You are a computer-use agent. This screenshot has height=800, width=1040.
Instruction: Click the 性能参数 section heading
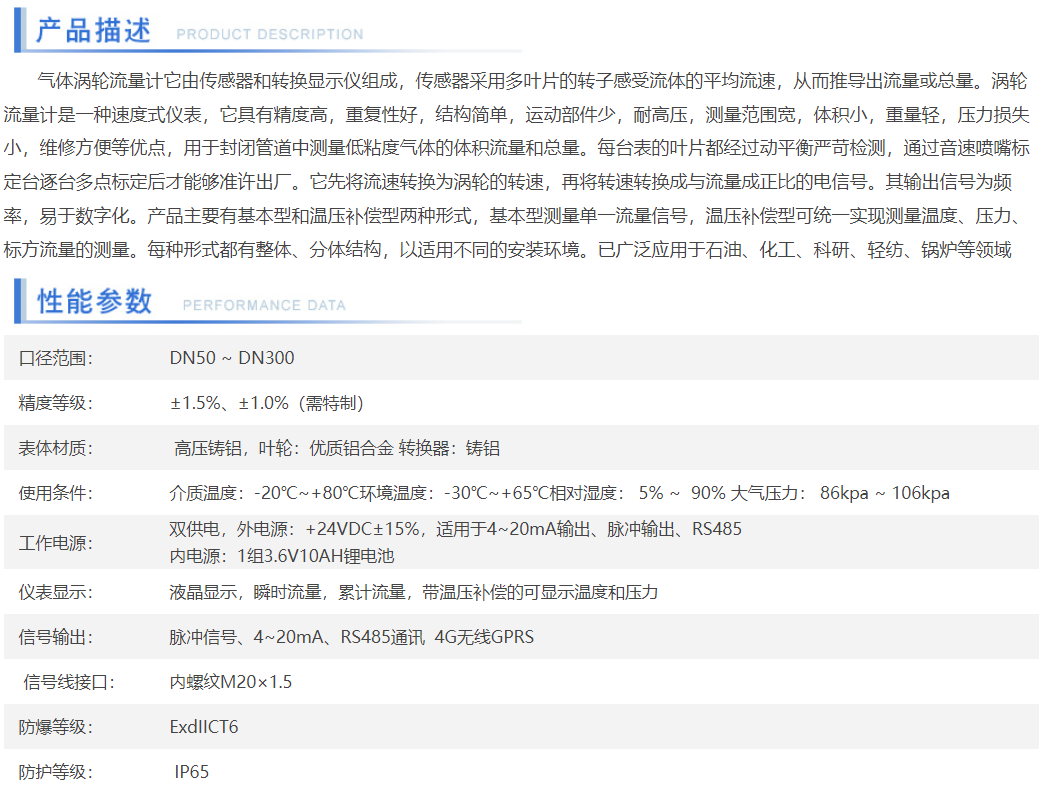pos(94,301)
